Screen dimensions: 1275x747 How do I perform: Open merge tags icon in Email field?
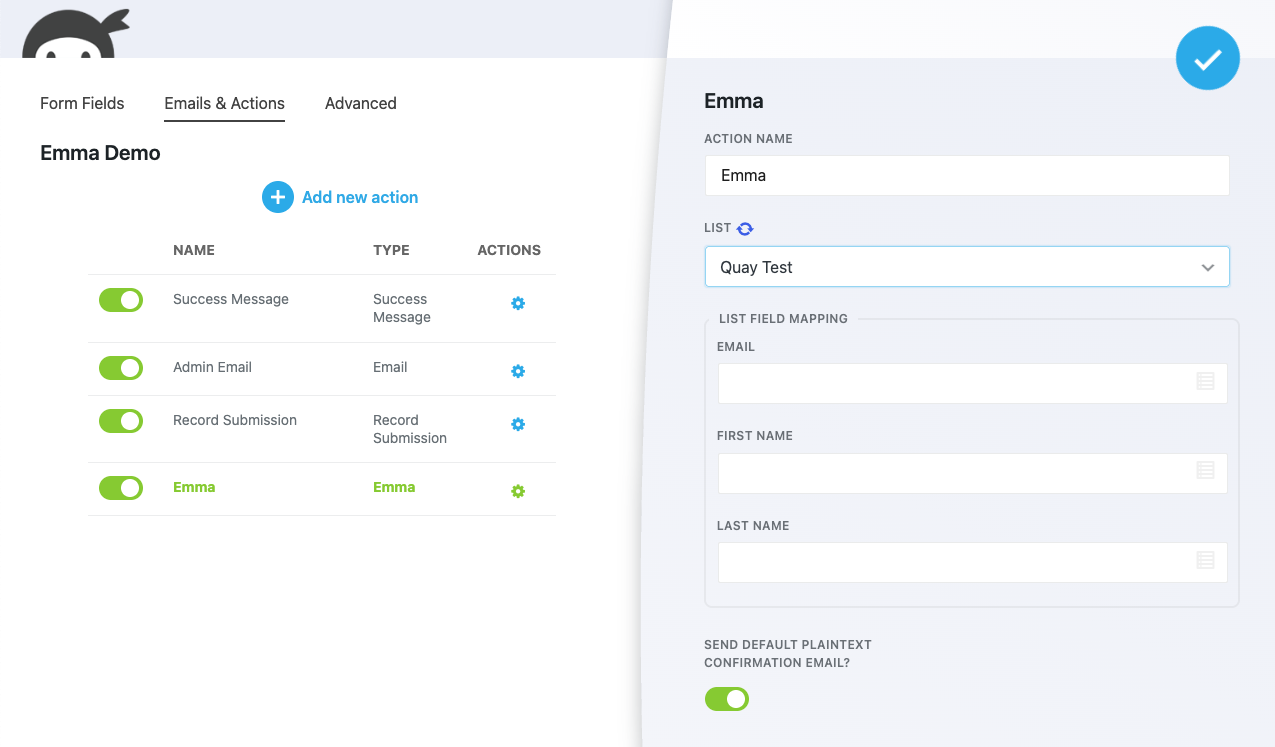coord(1205,381)
